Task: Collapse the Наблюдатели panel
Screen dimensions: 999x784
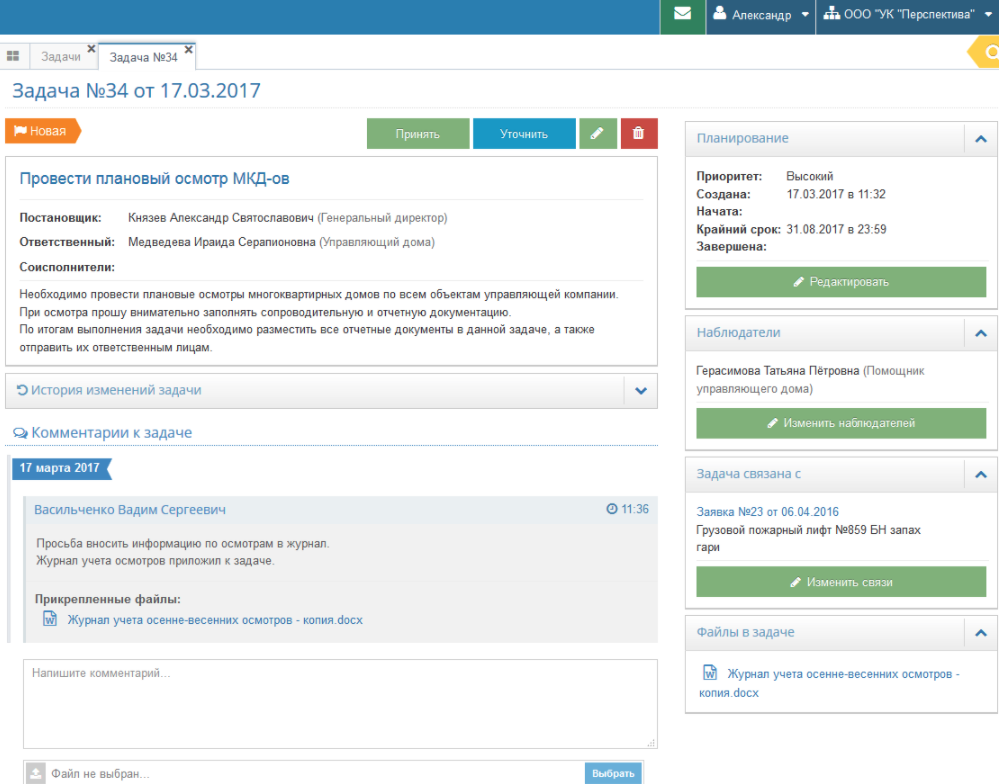Action: (980, 333)
